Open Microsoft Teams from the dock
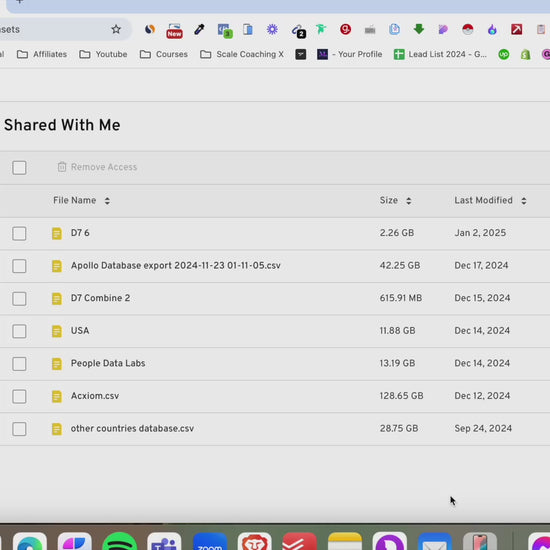550x550 pixels. pyautogui.click(x=164, y=541)
